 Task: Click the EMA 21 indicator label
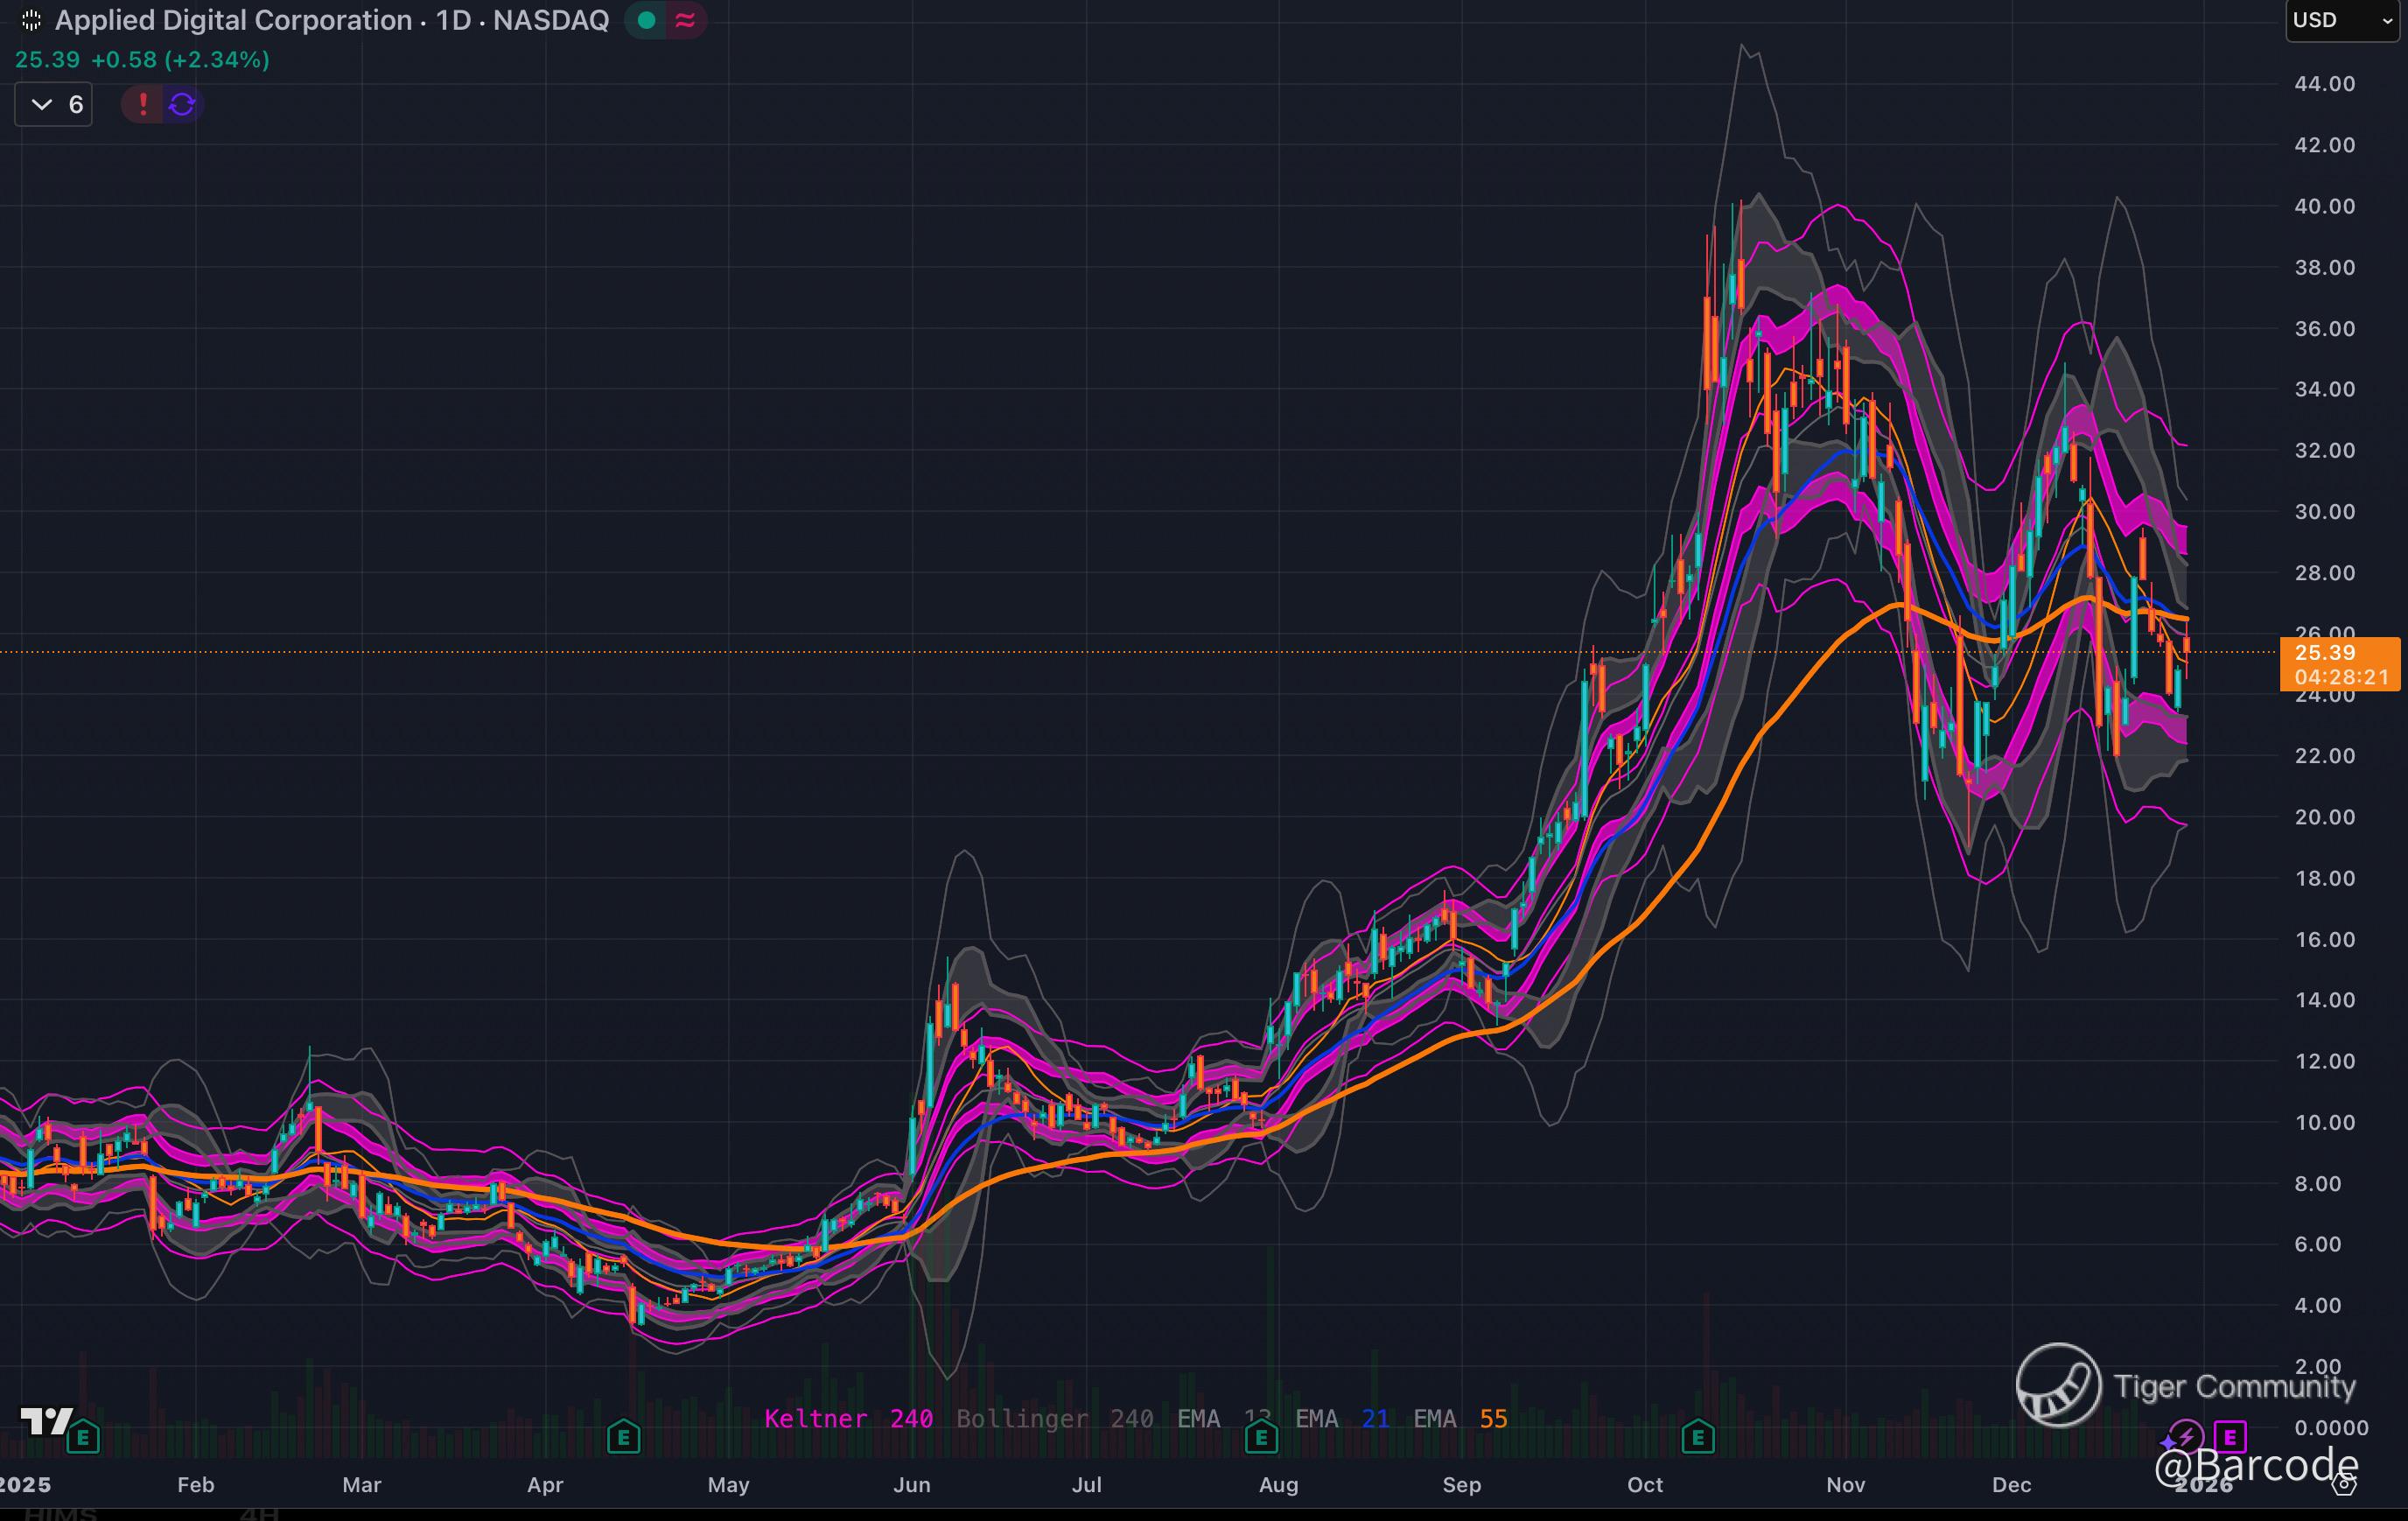click(1341, 1418)
